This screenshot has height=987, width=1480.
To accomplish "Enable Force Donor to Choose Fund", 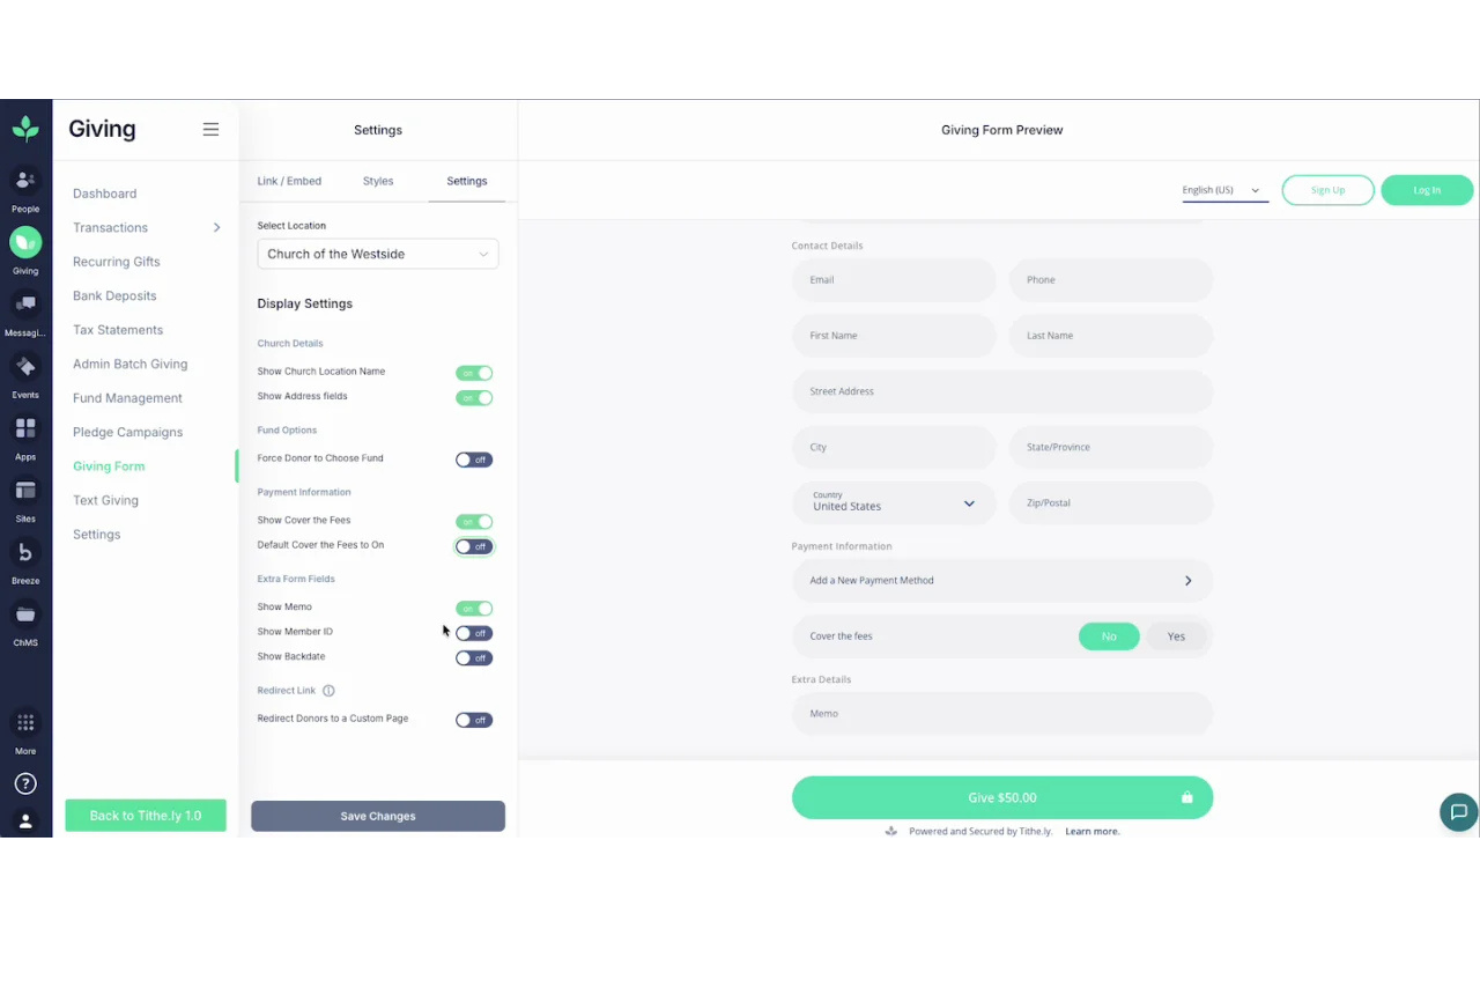I will (473, 459).
